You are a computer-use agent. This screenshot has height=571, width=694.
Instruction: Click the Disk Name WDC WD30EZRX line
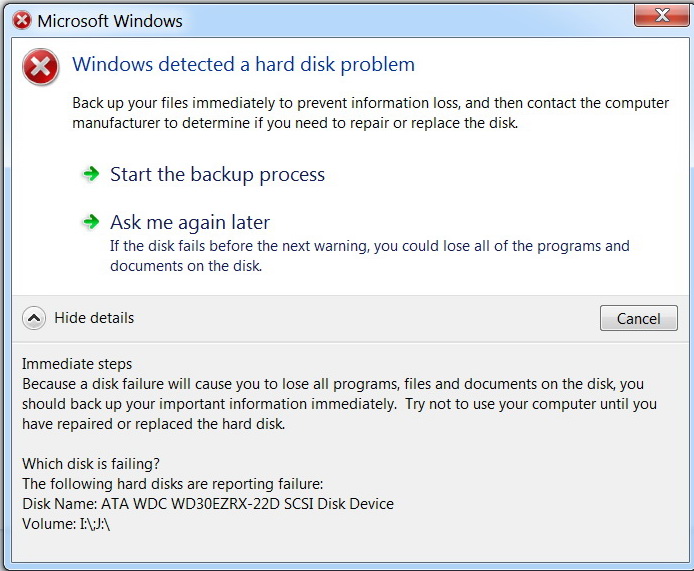click(208, 504)
